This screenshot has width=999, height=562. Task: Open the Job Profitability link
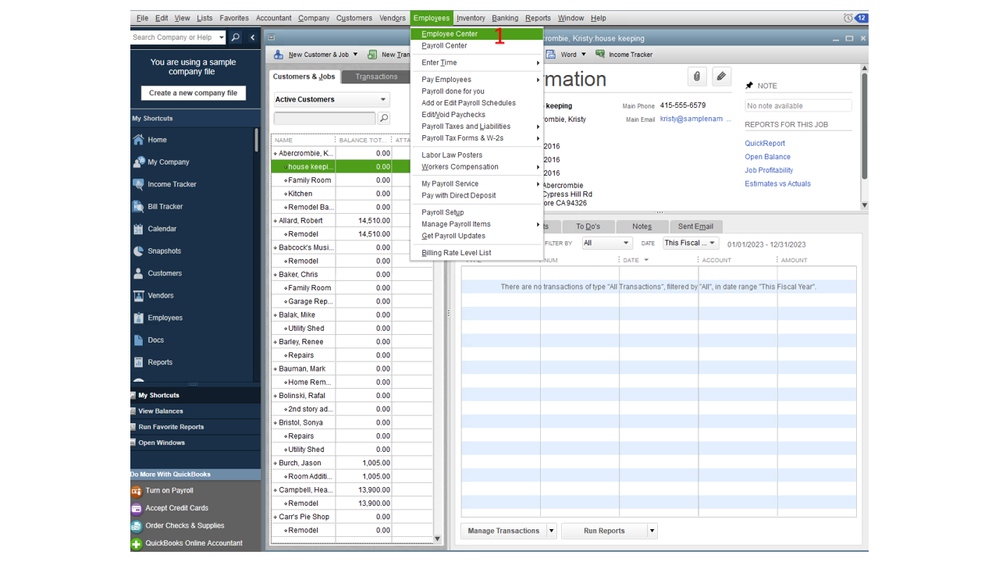click(x=768, y=170)
